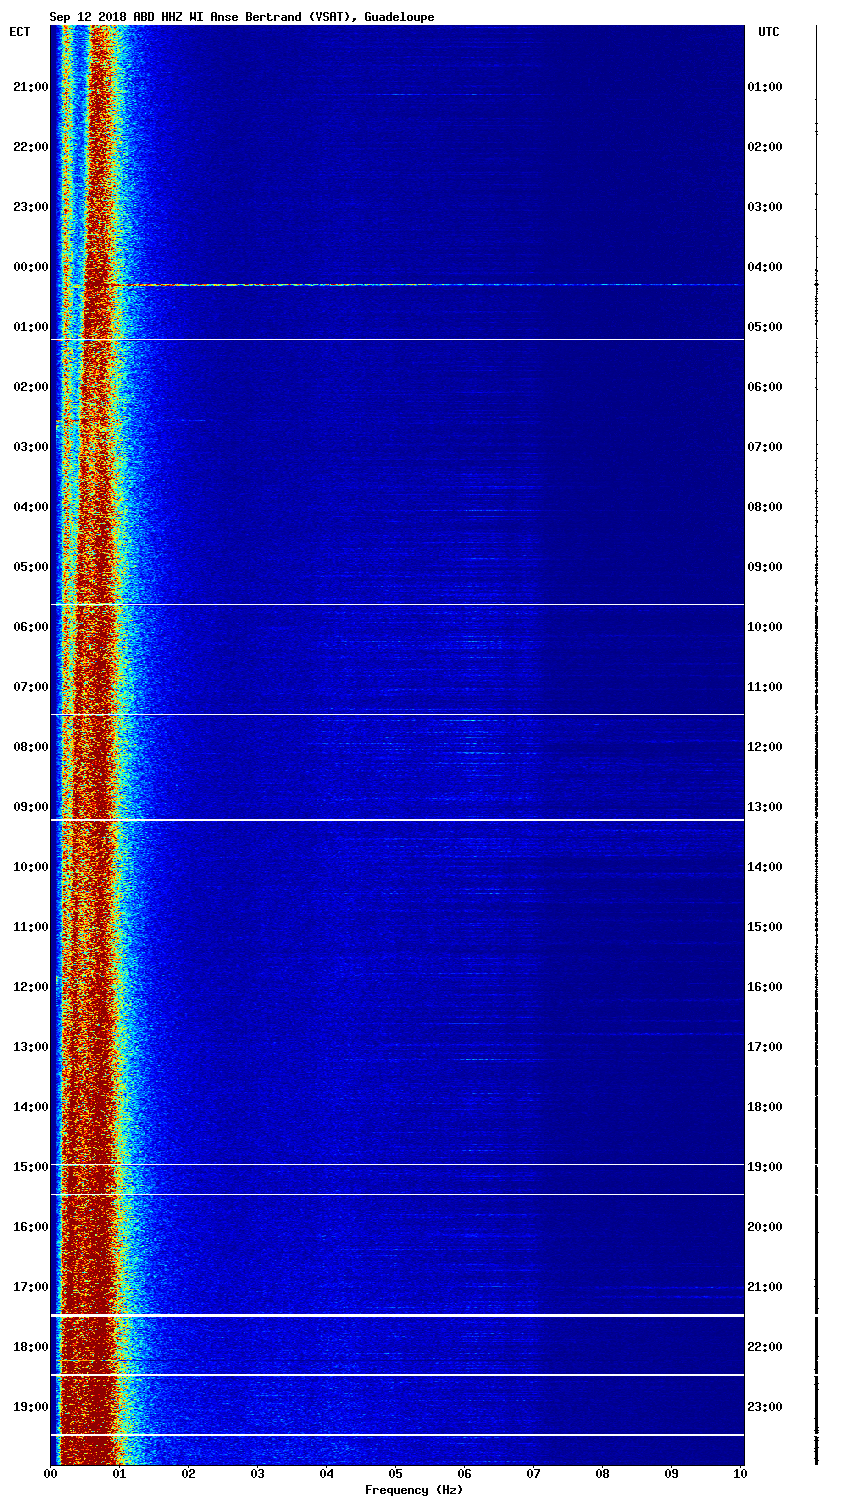Screen dimensions: 852x1500
Task: Click the 01:00 tick on UTC axis
Action: [x=765, y=87]
